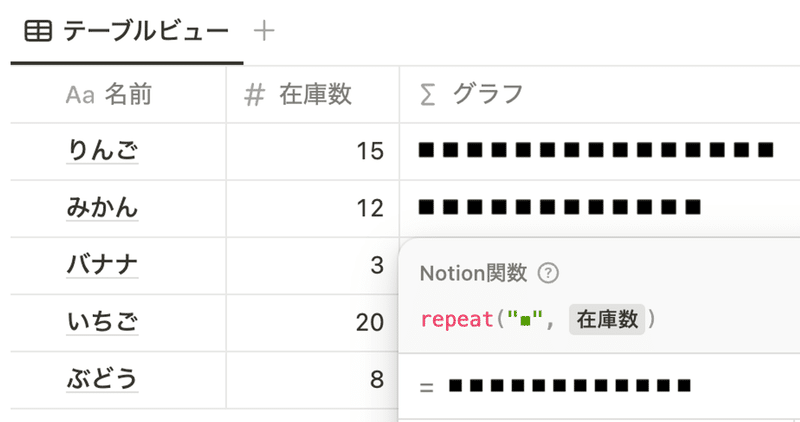
Task: Select the いちご stock cell showing 20
Action: point(313,322)
